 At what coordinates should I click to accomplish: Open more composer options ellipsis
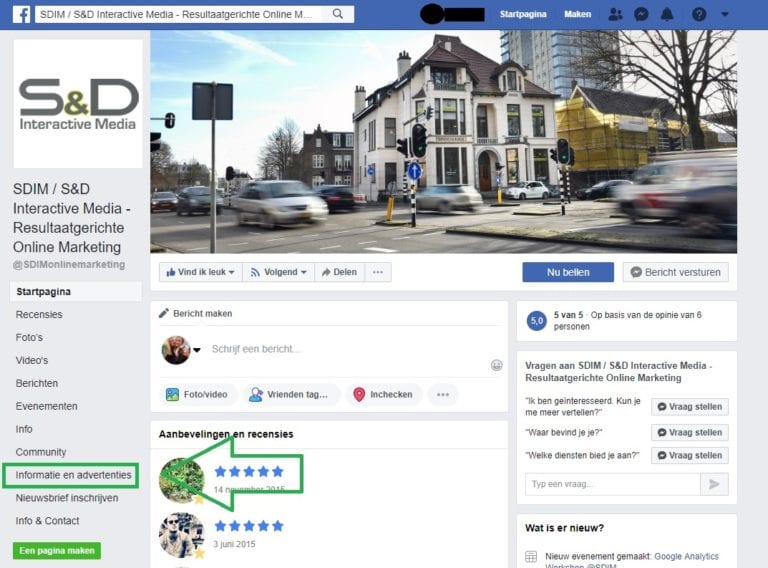[443, 395]
